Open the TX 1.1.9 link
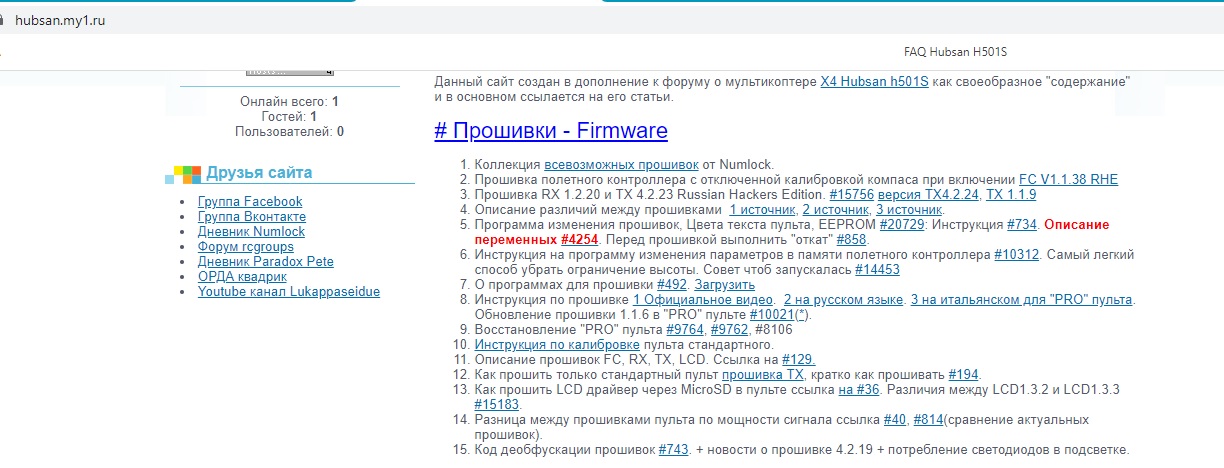Image resolution: width=1224 pixels, height=468 pixels. [x=1011, y=194]
